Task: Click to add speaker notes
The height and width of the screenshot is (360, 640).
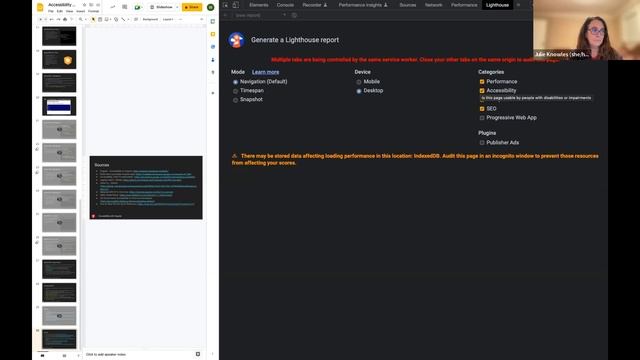Action: (106, 354)
